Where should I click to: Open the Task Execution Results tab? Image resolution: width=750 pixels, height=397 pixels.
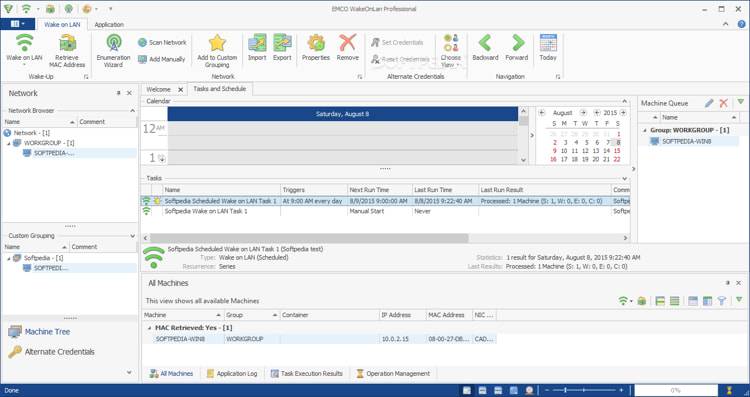pyautogui.click(x=307, y=374)
